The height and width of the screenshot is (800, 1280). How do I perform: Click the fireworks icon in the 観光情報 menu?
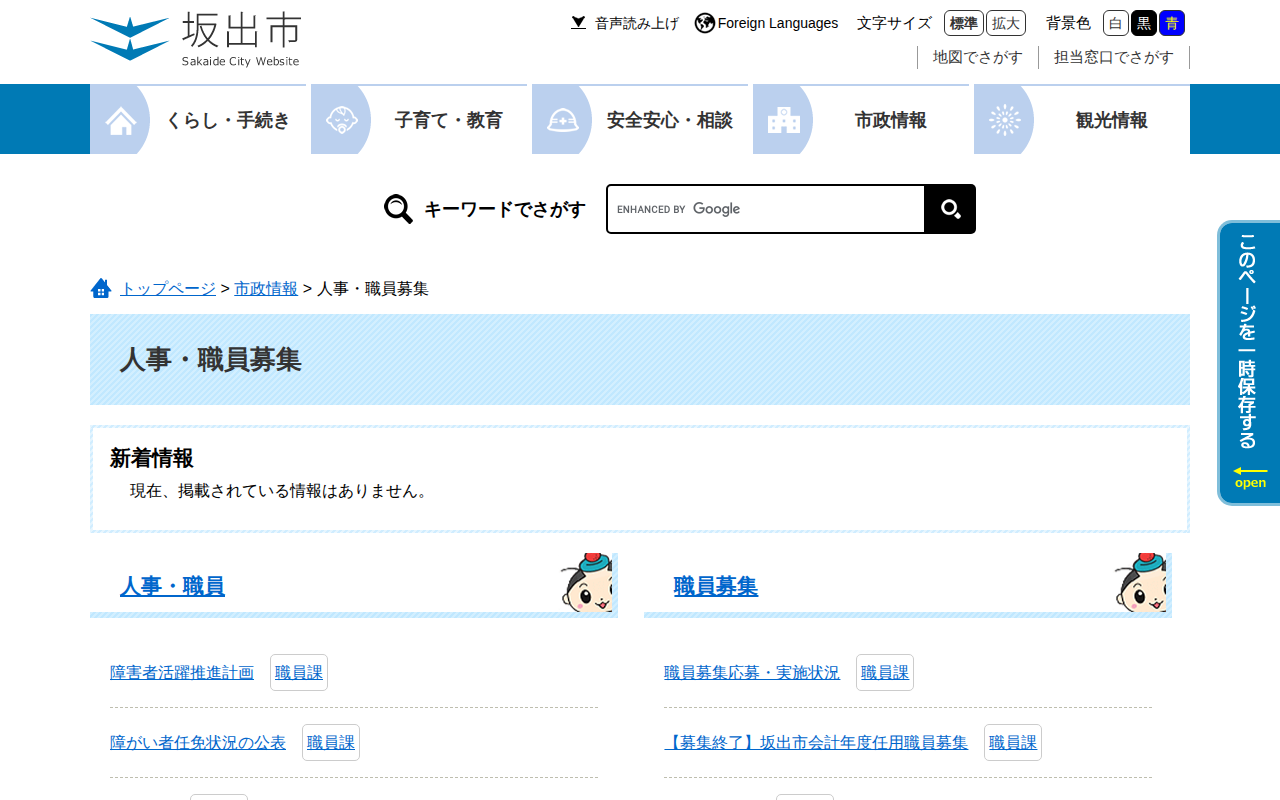tap(1005, 120)
